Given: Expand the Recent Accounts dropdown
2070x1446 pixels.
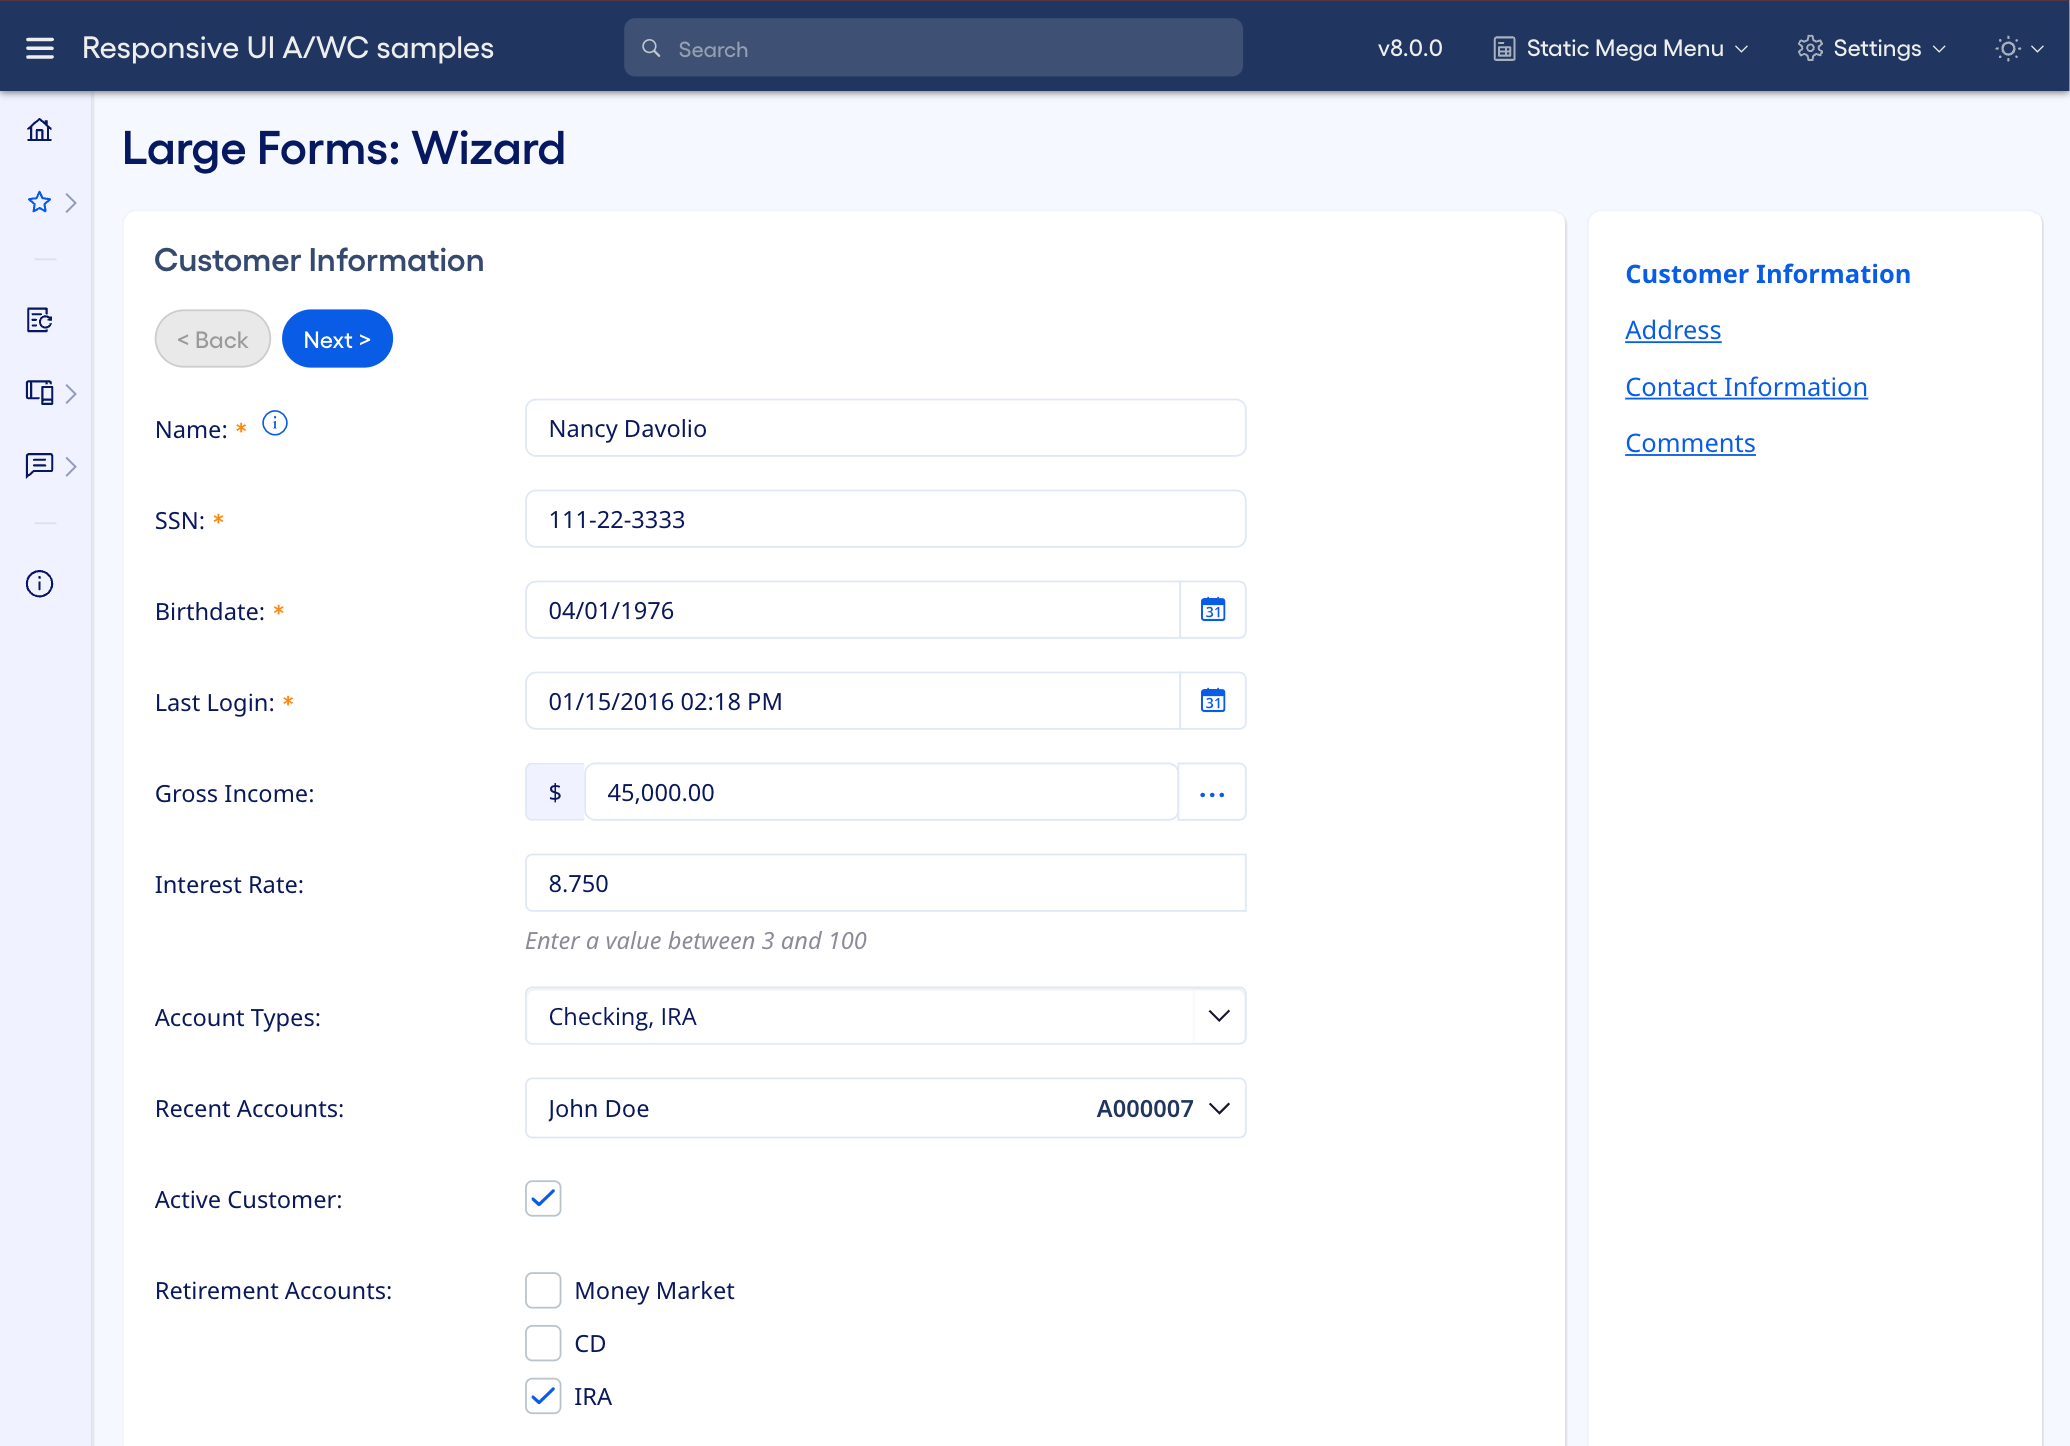Looking at the screenshot, I should point(1219,1108).
